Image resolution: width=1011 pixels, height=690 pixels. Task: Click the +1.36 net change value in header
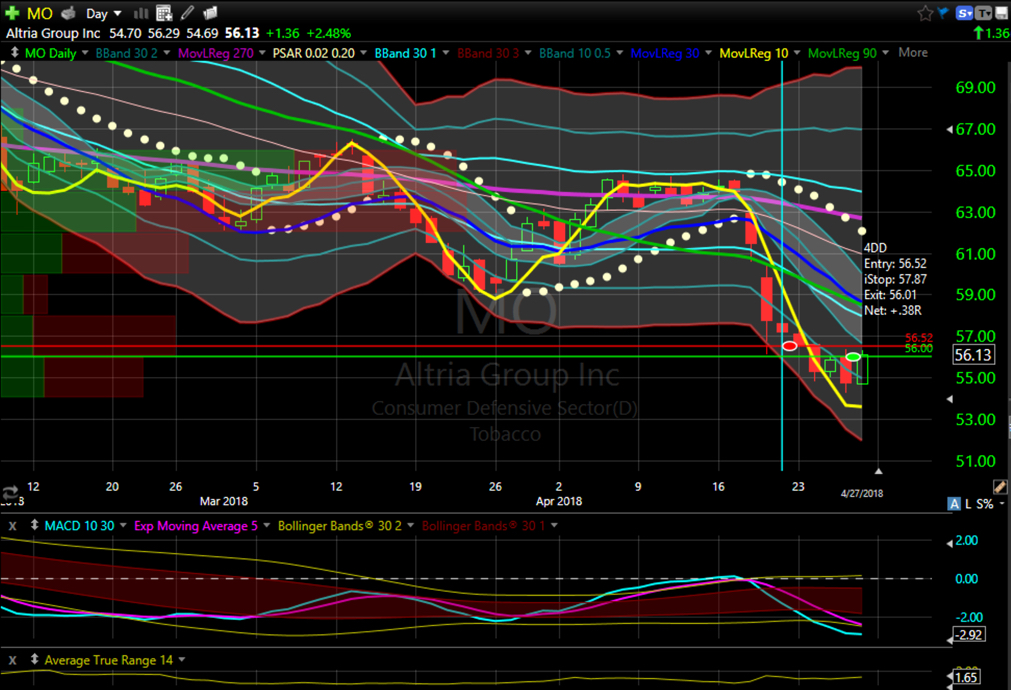pos(282,33)
